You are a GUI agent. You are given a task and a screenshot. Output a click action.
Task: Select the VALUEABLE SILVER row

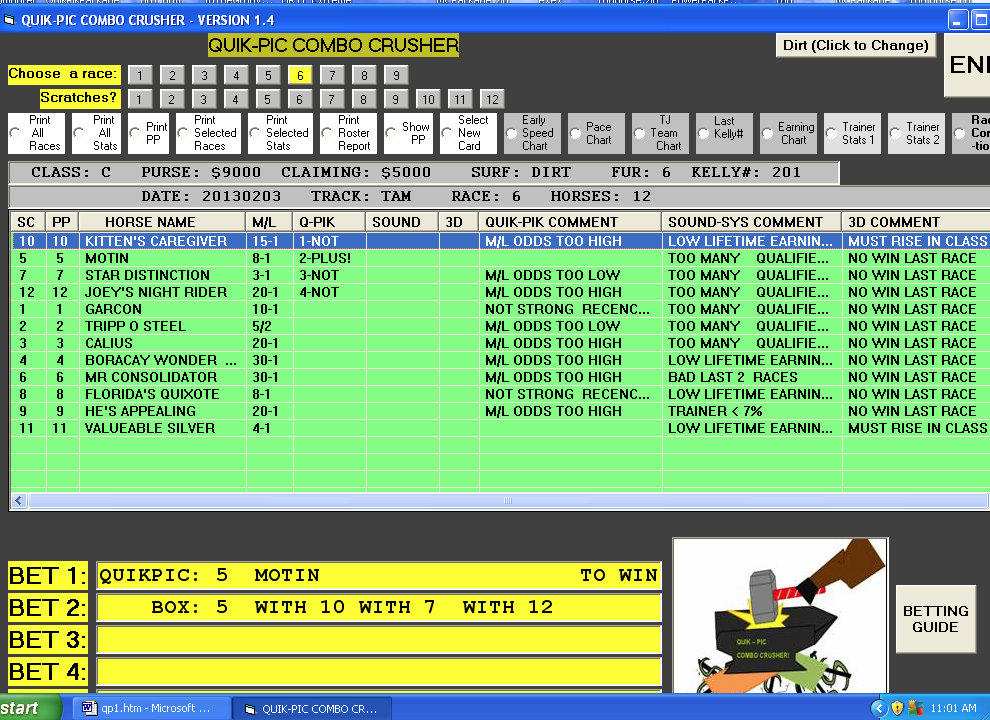click(x=162, y=428)
